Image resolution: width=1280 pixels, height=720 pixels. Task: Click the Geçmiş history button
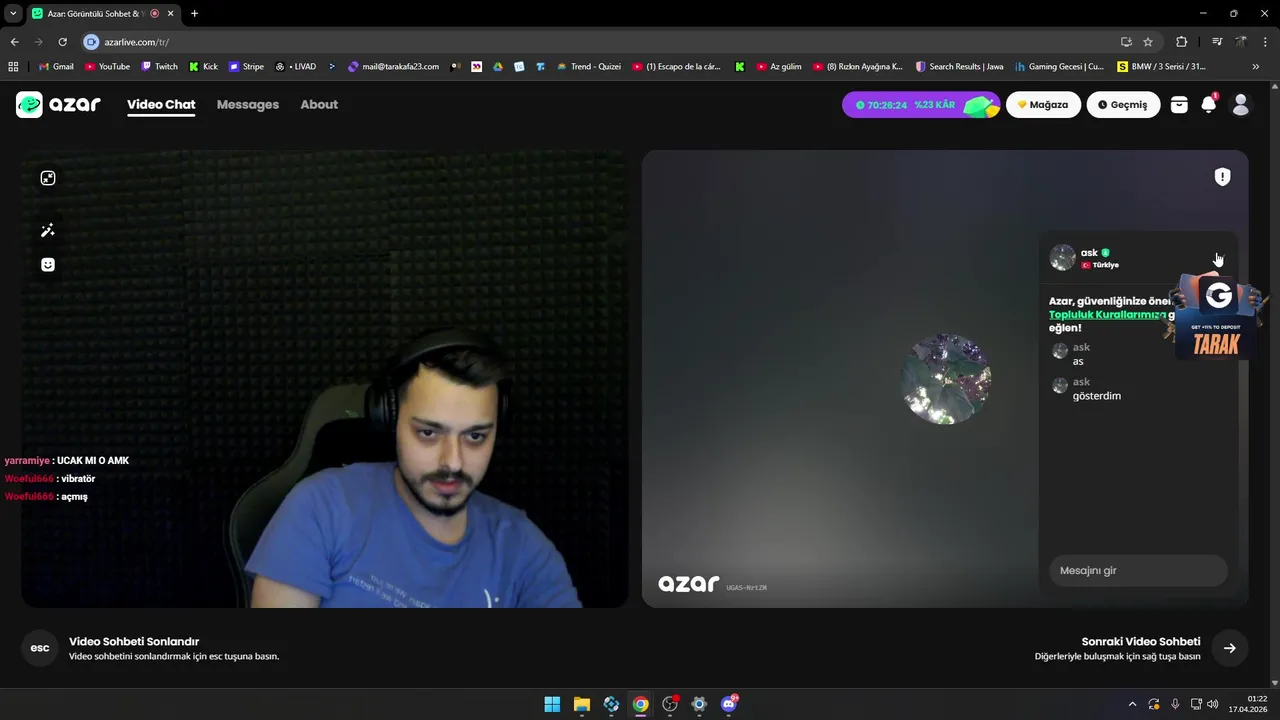pos(1123,104)
